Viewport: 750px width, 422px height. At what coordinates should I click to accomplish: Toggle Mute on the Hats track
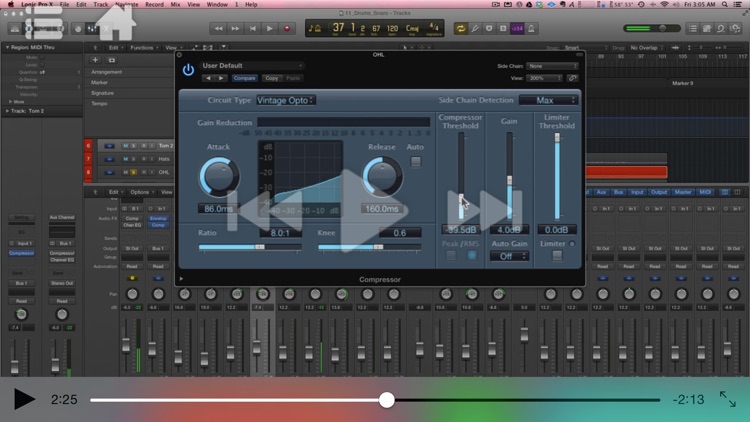[x=125, y=159]
